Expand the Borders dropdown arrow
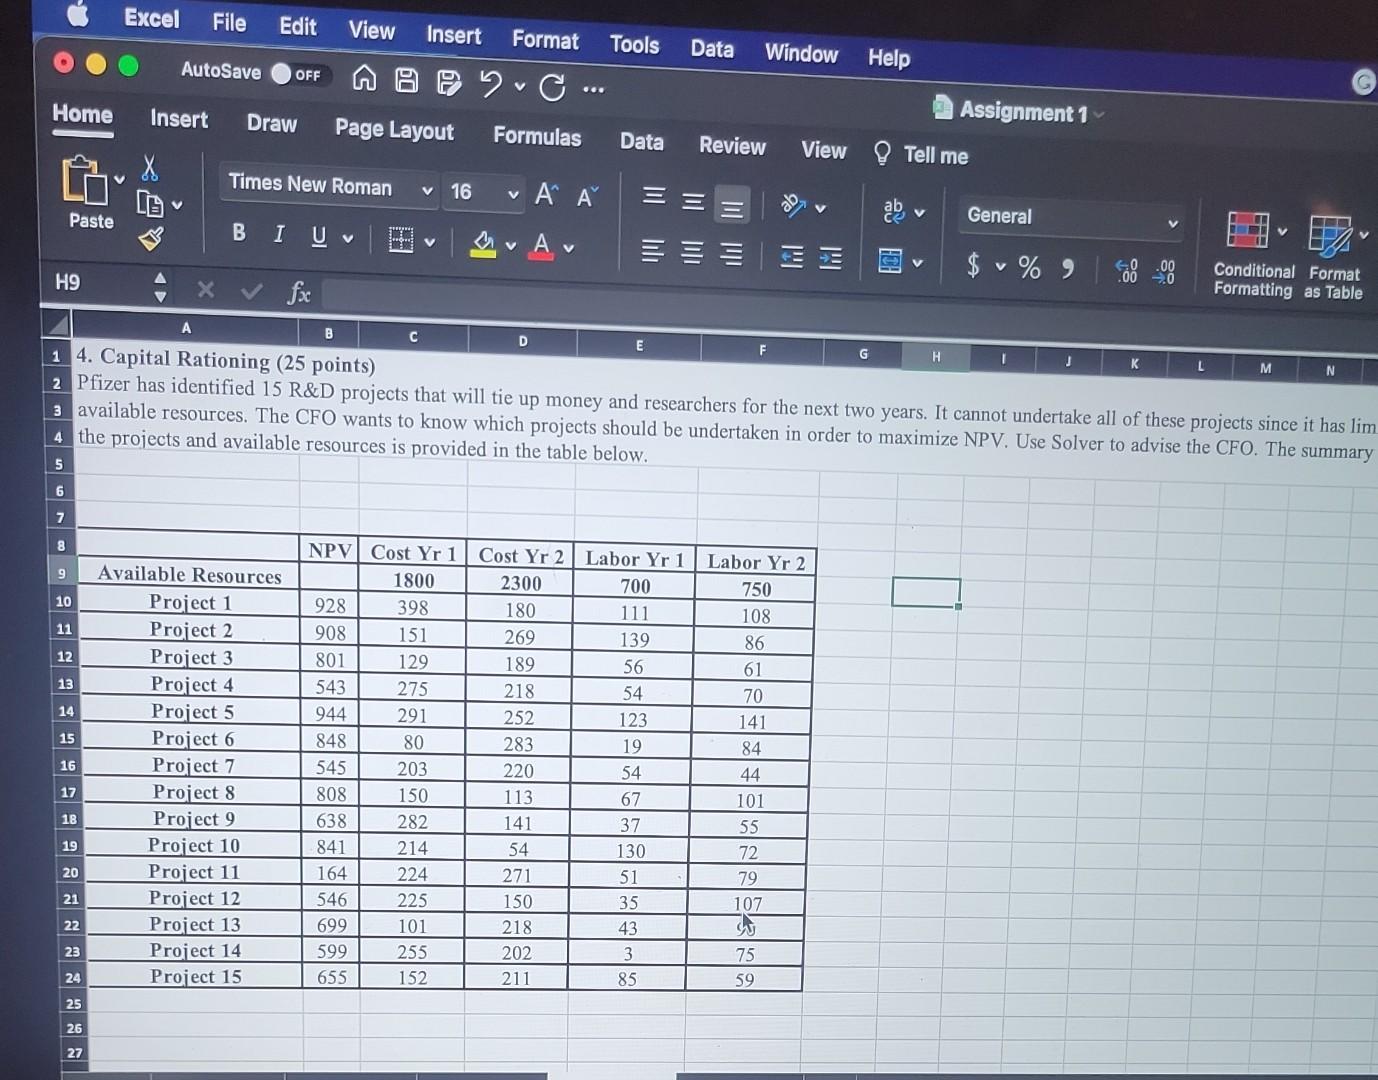The width and height of the screenshot is (1378, 1080). 430,242
